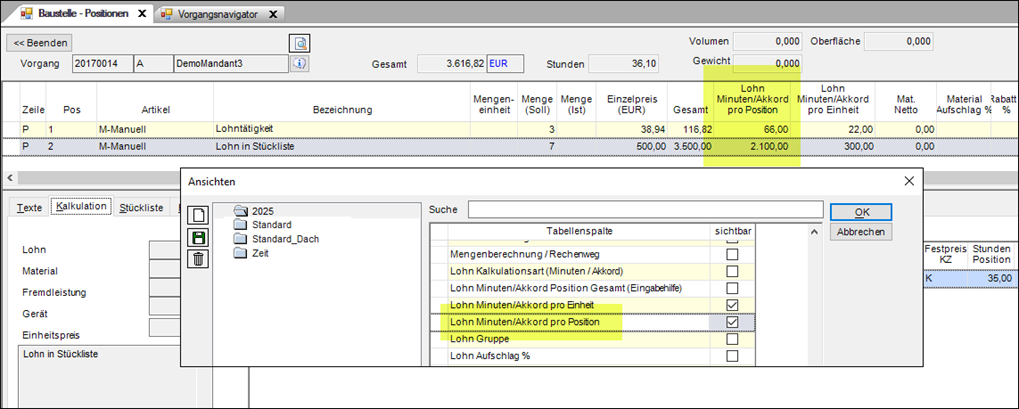Image resolution: width=1019 pixels, height=409 pixels.
Task: Click the DemoMandant3 field
Action: [x=231, y=64]
